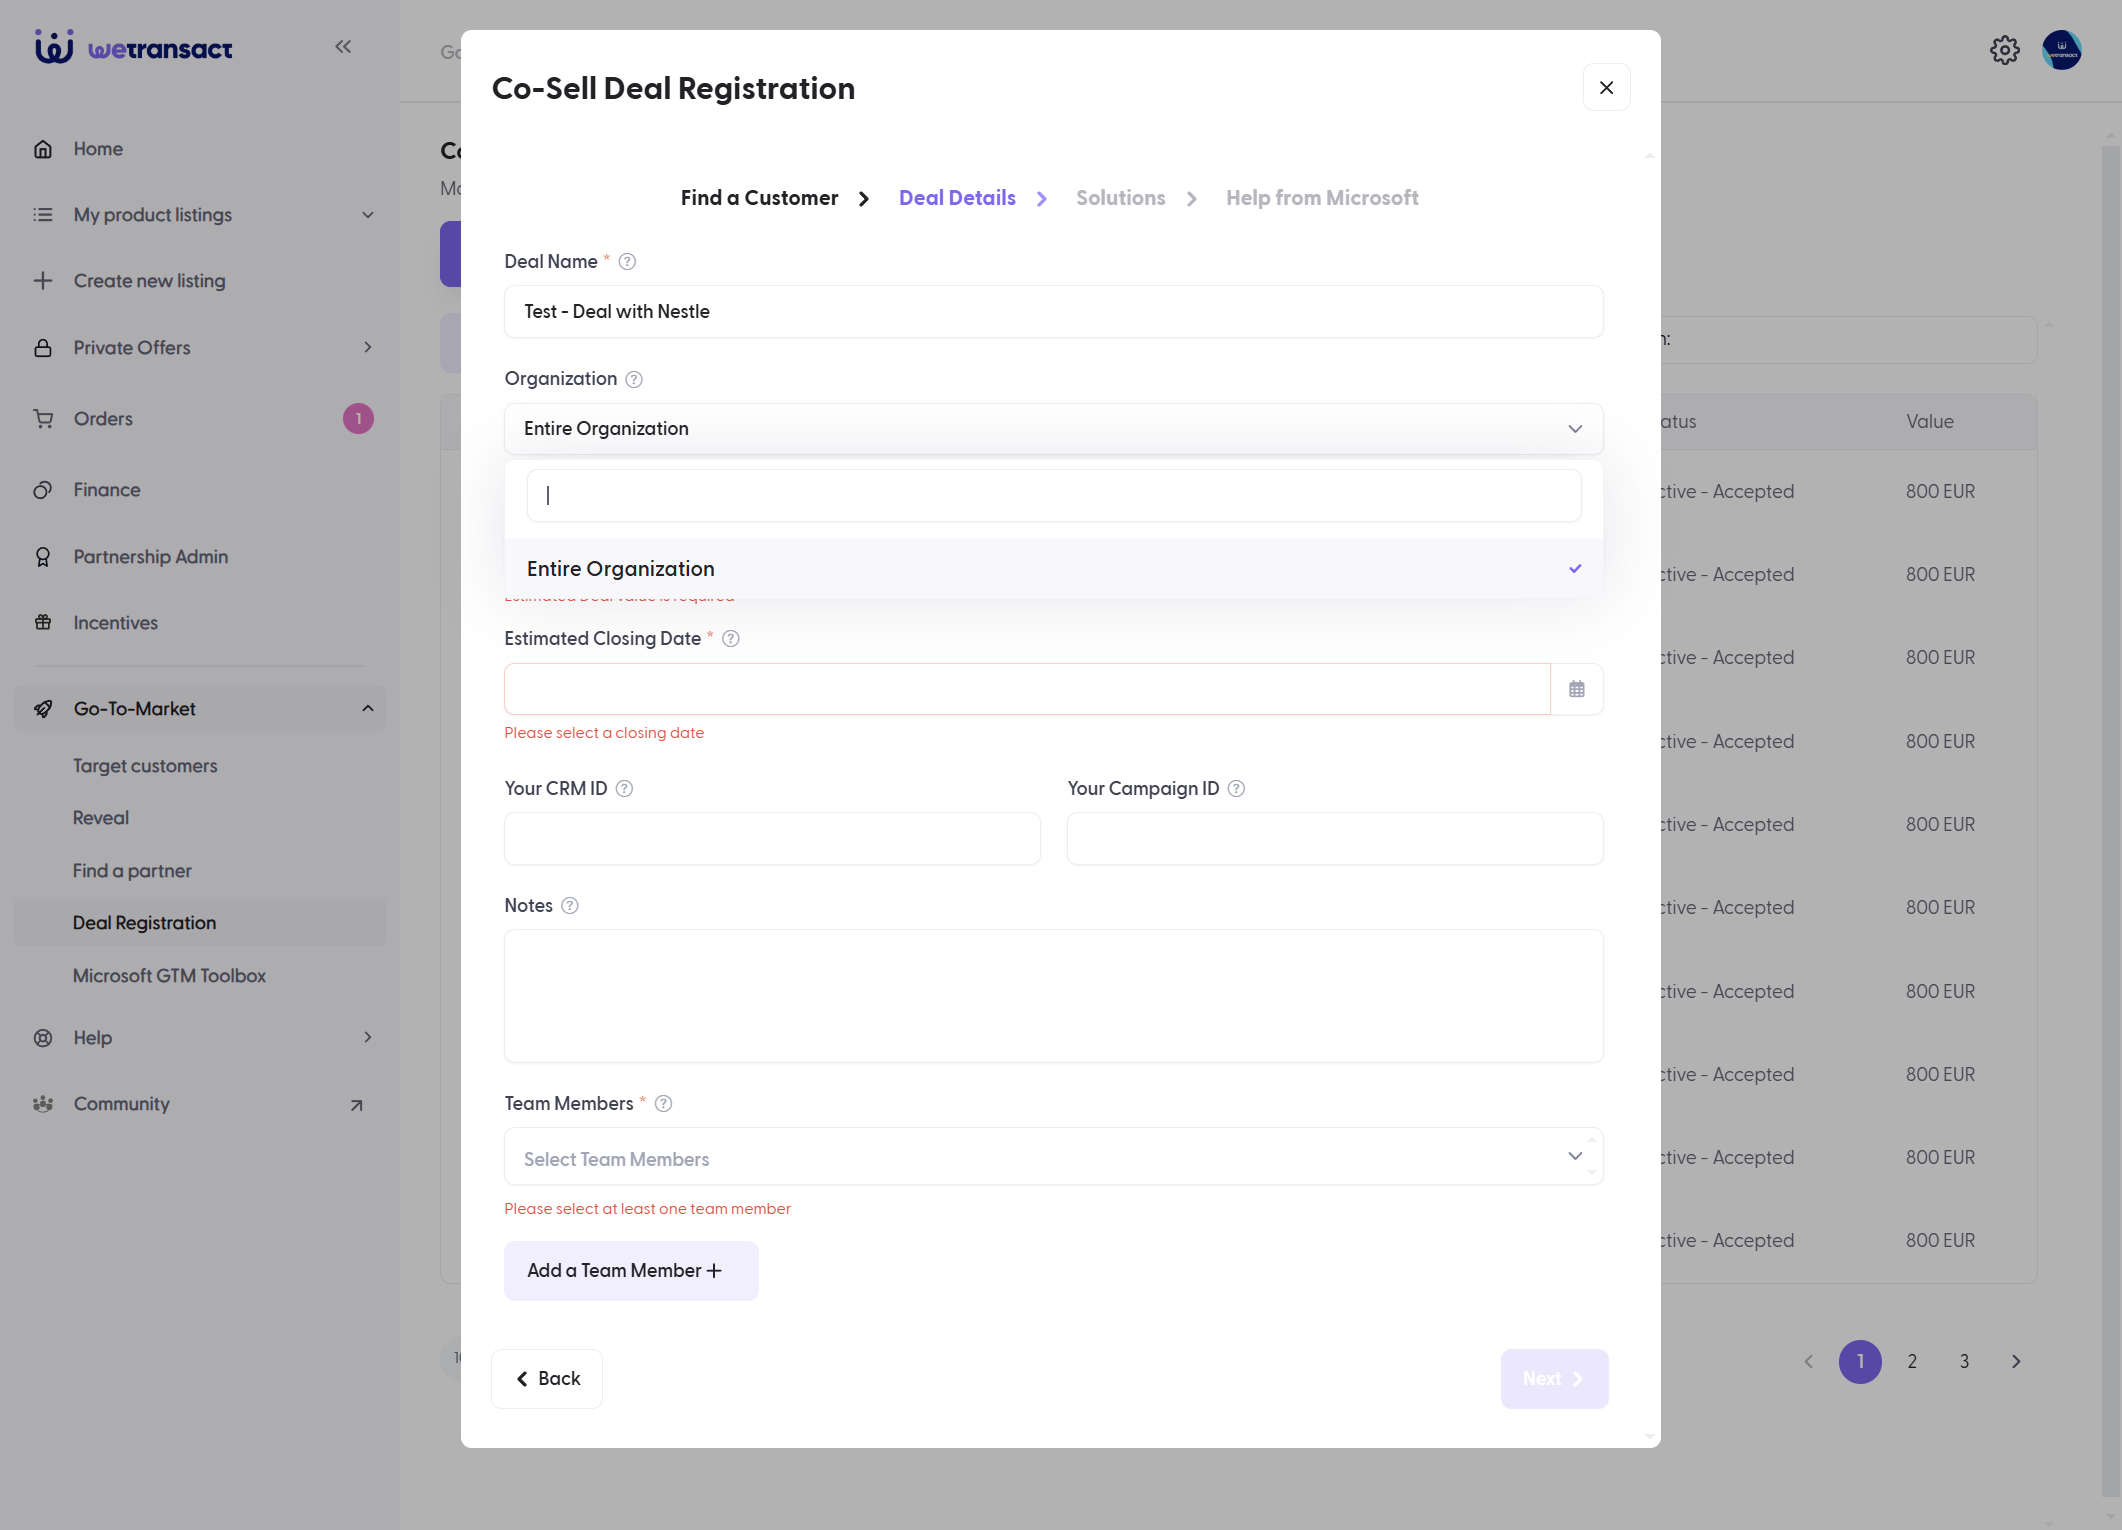
Task: Open Target customers in the sidebar
Action: pyautogui.click(x=145, y=766)
